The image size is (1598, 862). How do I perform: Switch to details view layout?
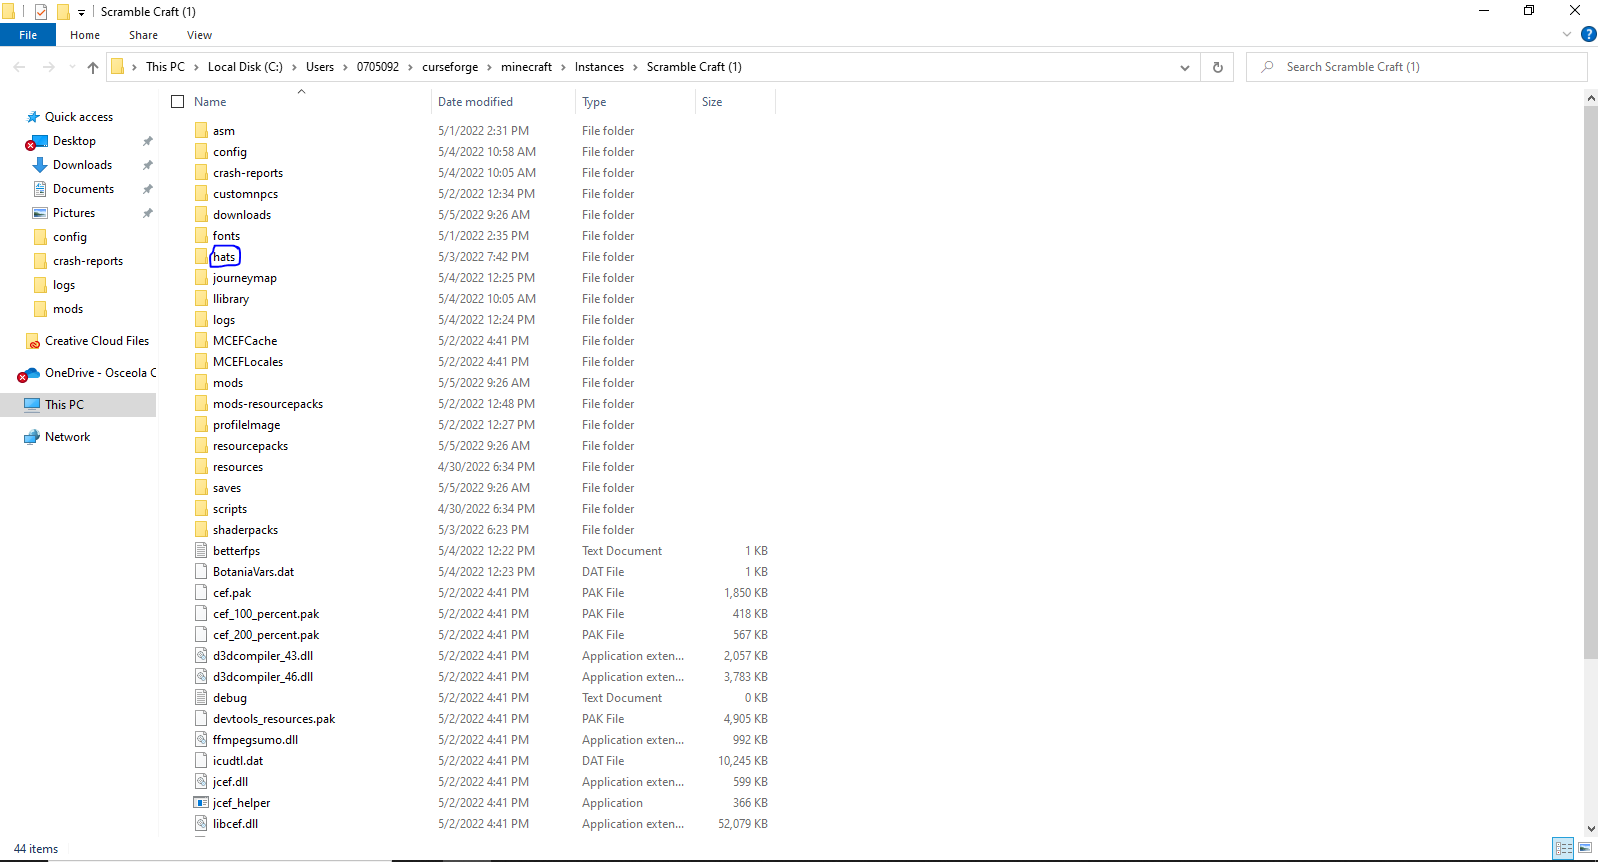(x=1563, y=848)
